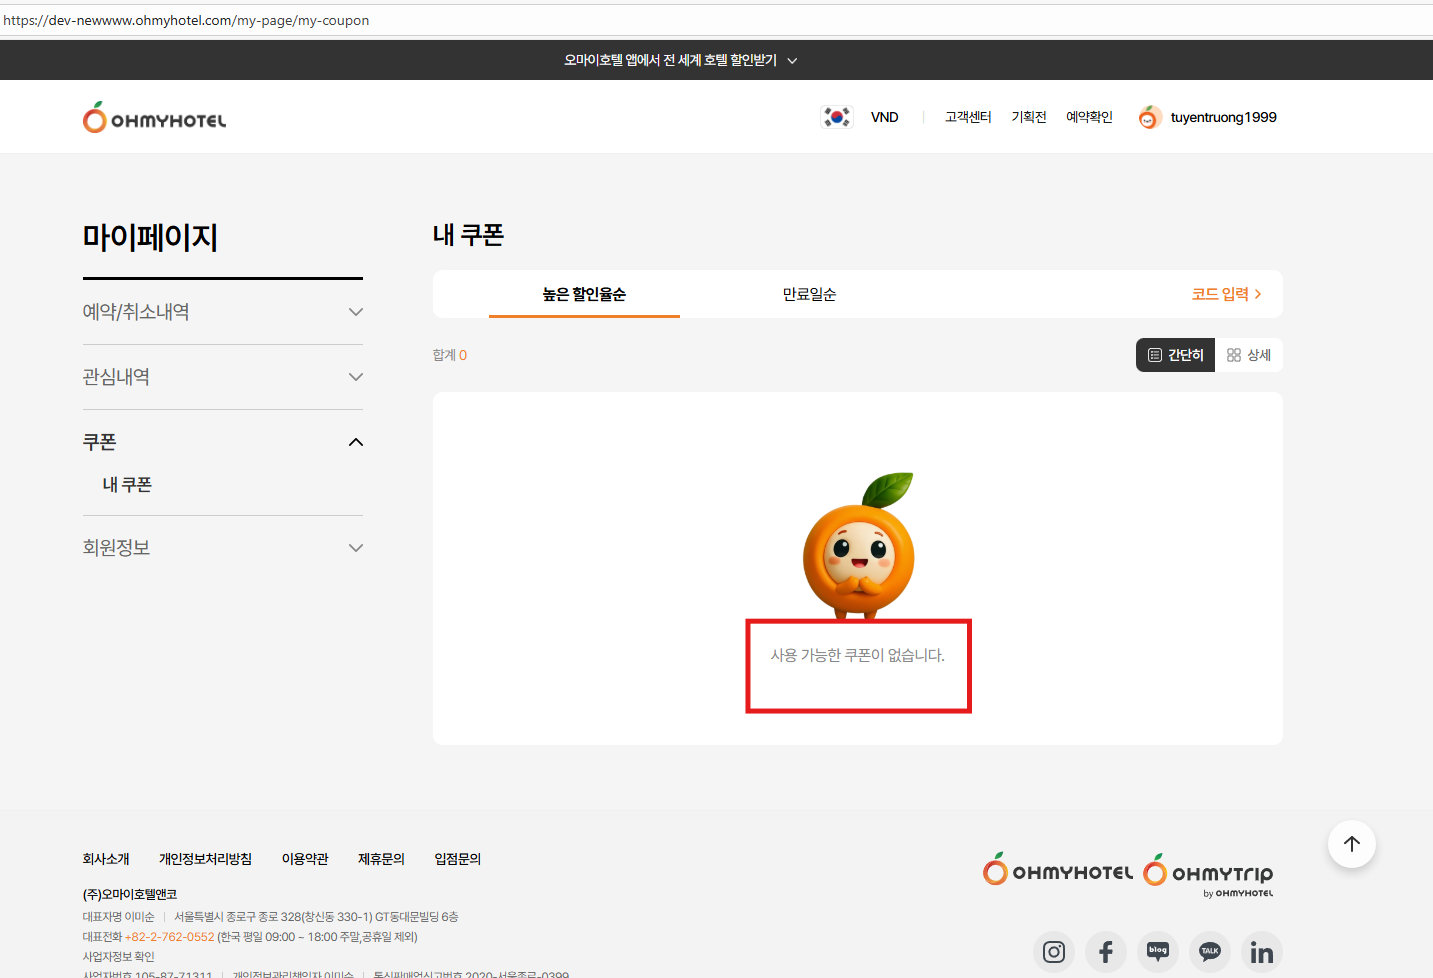The width and height of the screenshot is (1433, 978).
Task: Open 기획전 in the header
Action: [x=1029, y=117]
